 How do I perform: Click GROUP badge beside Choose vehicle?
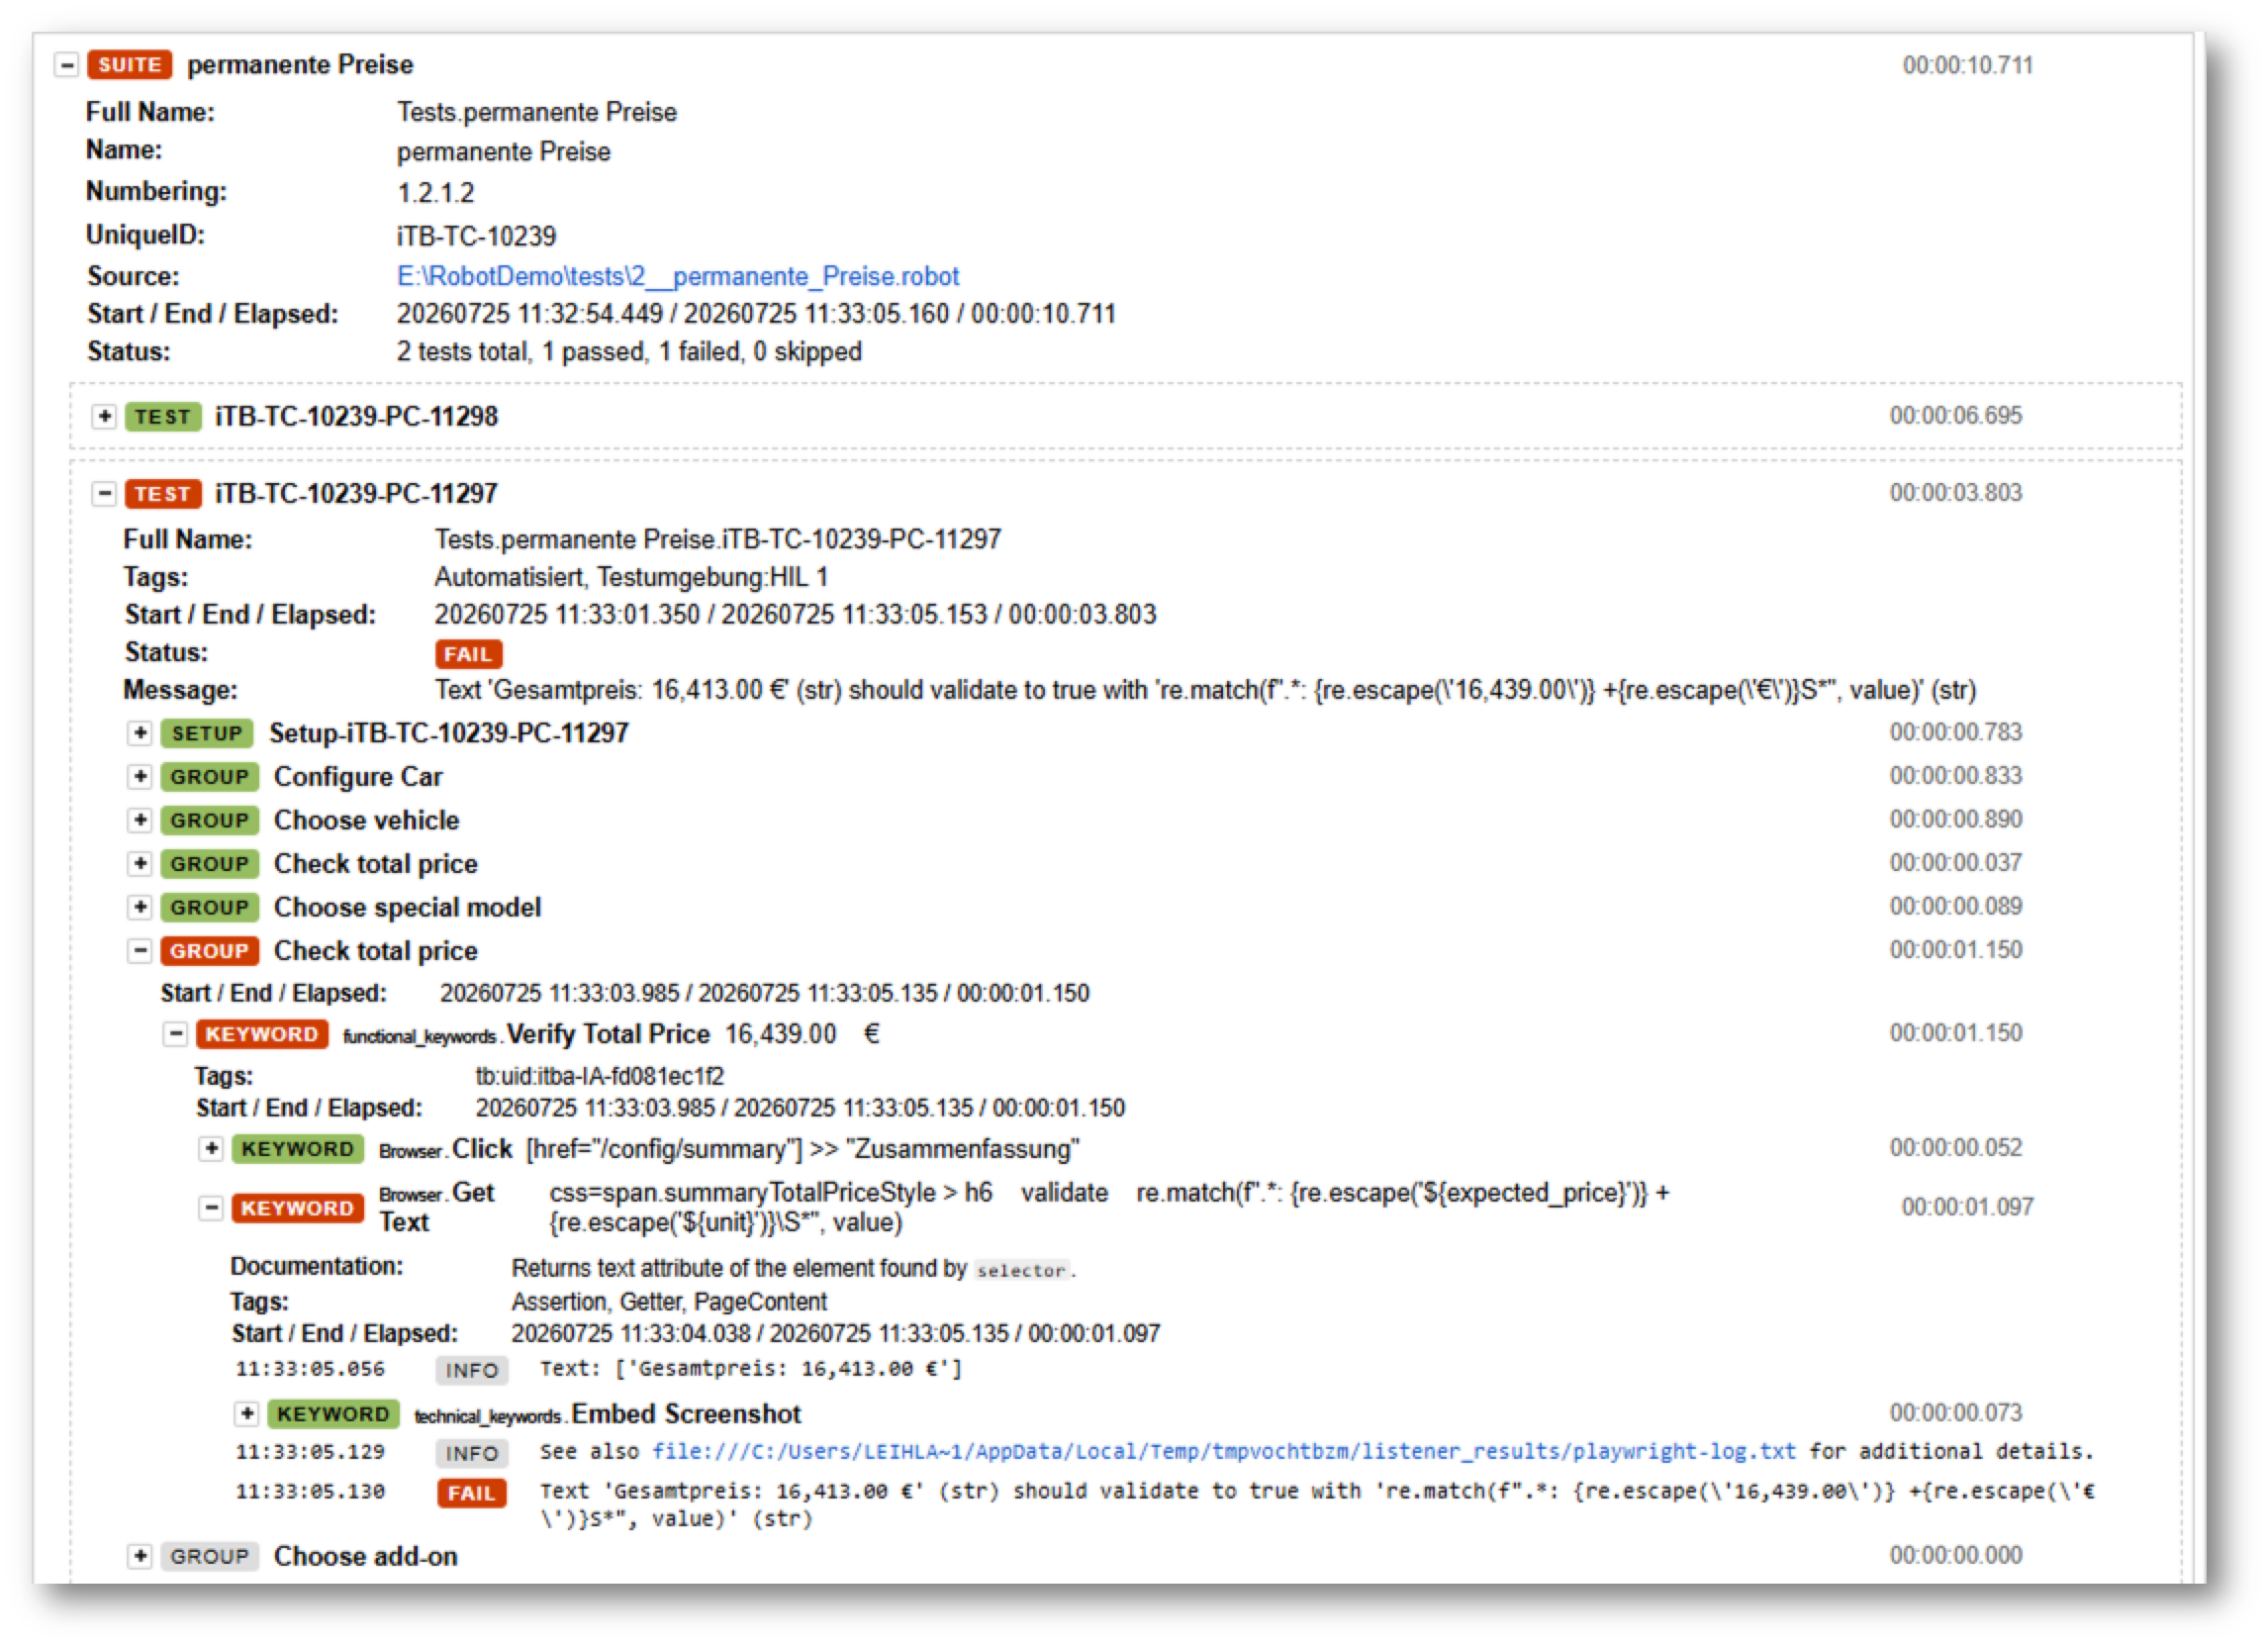point(210,820)
